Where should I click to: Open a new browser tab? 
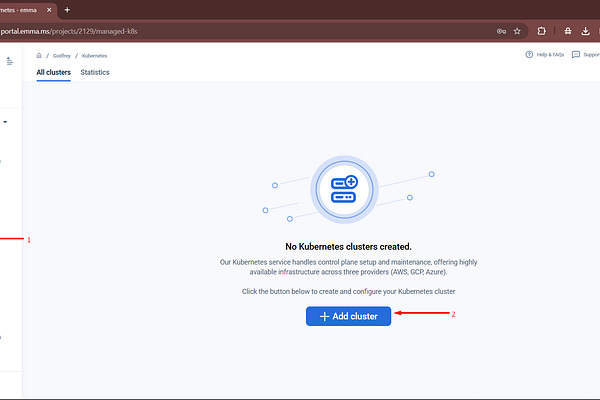coord(67,10)
